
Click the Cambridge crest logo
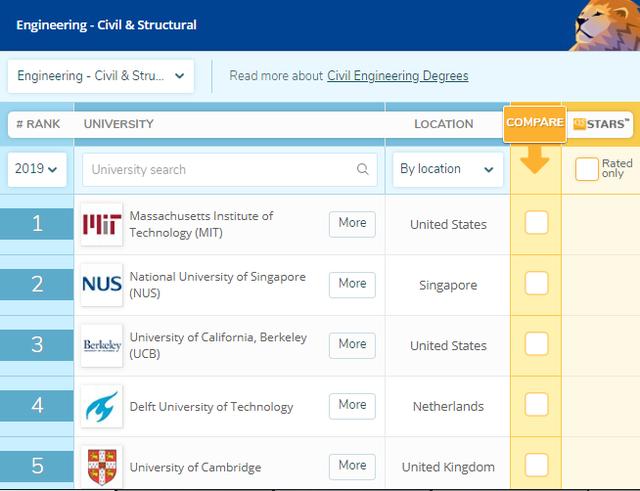(x=101, y=466)
